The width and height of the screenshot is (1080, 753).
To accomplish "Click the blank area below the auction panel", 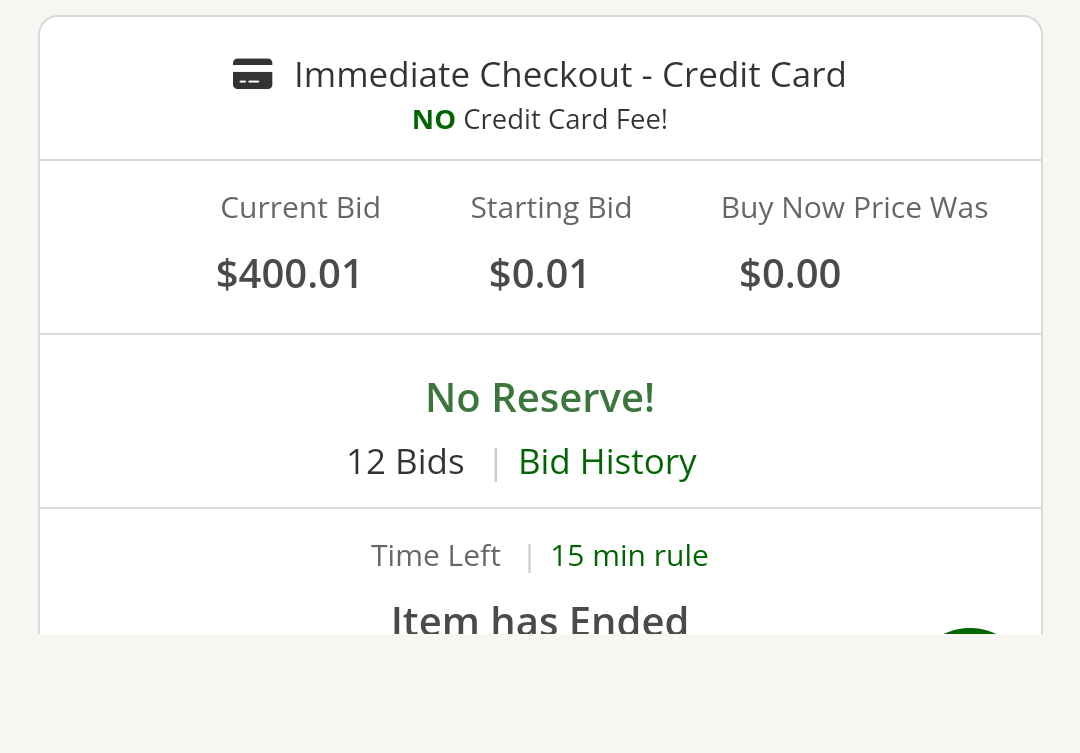I will [x=540, y=693].
